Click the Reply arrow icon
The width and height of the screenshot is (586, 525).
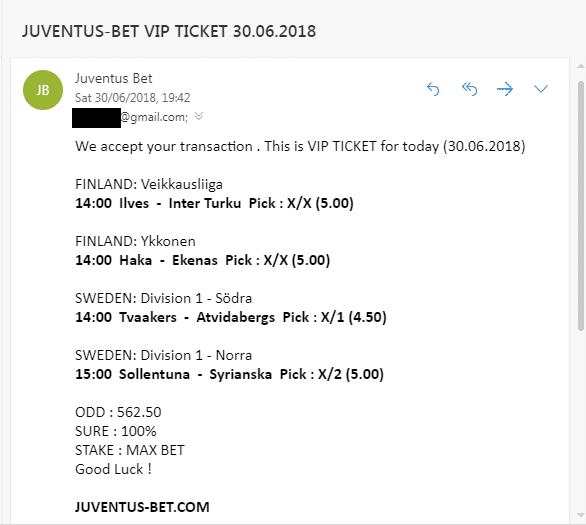433,89
